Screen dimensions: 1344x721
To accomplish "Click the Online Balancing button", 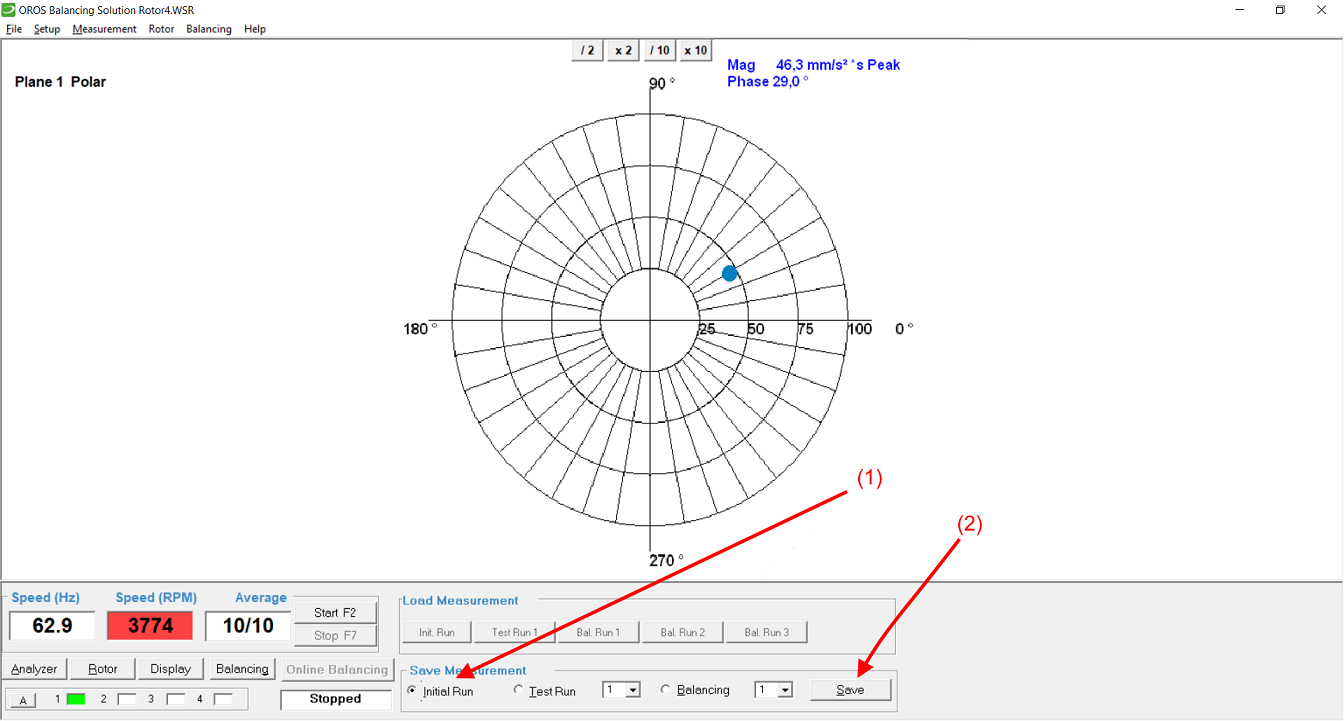I will [337, 669].
